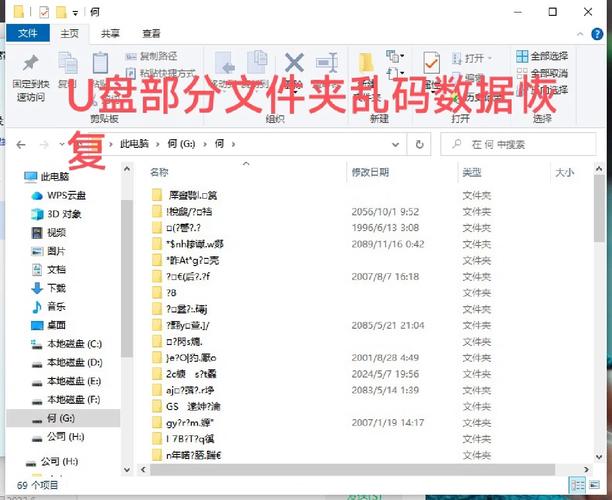Viewport: 612px width, 500px height.
Task: Pin to quick access using 固定到快速访问
Action: (30, 78)
